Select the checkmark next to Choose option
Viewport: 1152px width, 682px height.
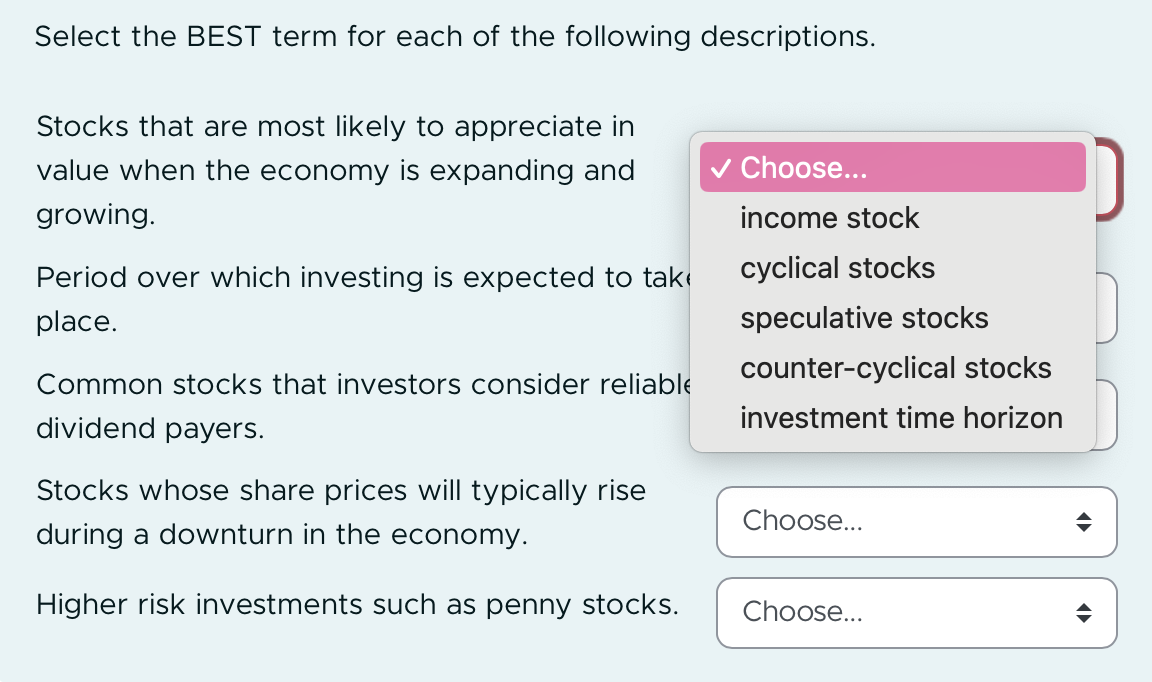(720, 168)
